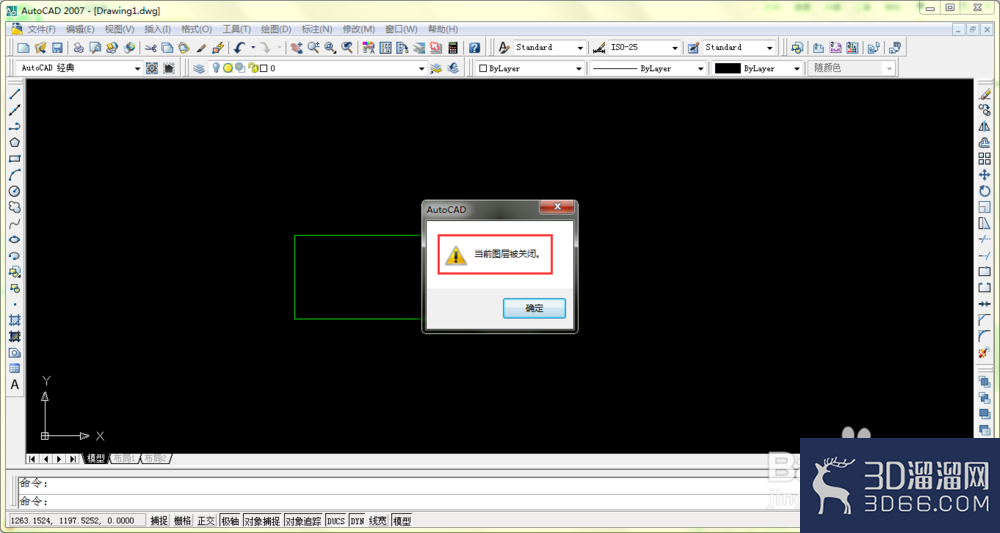Toggle 正交 ortho mode in status bar
Screen dimensions: 1000x533
[x=206, y=521]
